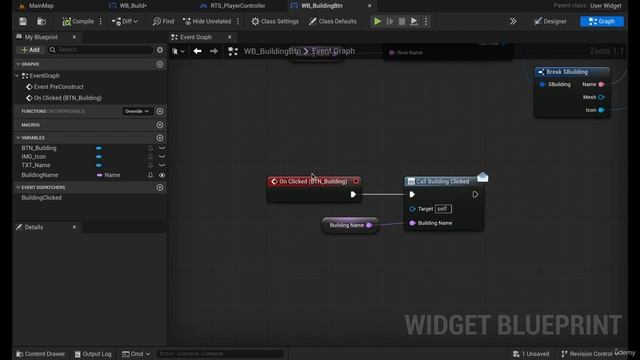The image size is (640, 360).
Task: Collapse the Event Dispatchers section
Action: (18, 187)
